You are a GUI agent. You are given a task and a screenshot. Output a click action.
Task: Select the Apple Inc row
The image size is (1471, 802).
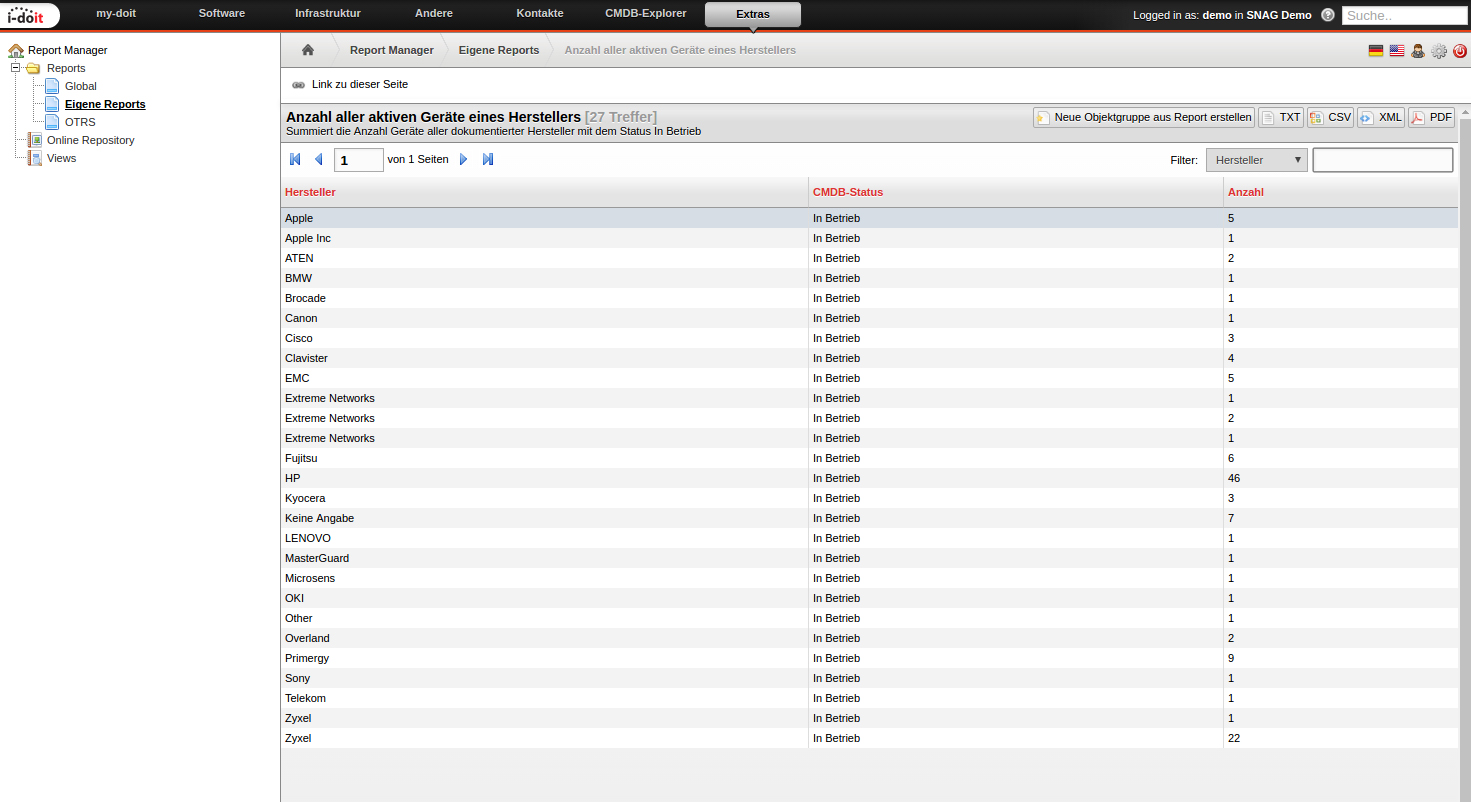(869, 238)
